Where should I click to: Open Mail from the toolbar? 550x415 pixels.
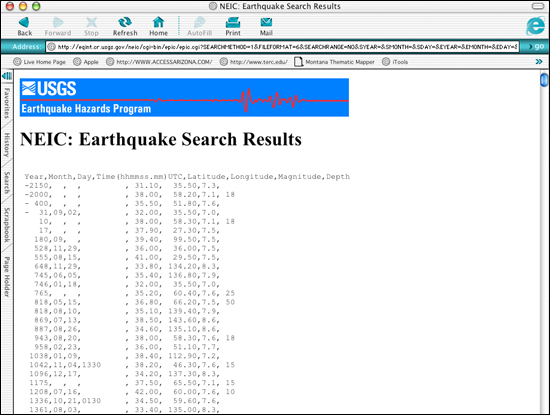(266, 26)
